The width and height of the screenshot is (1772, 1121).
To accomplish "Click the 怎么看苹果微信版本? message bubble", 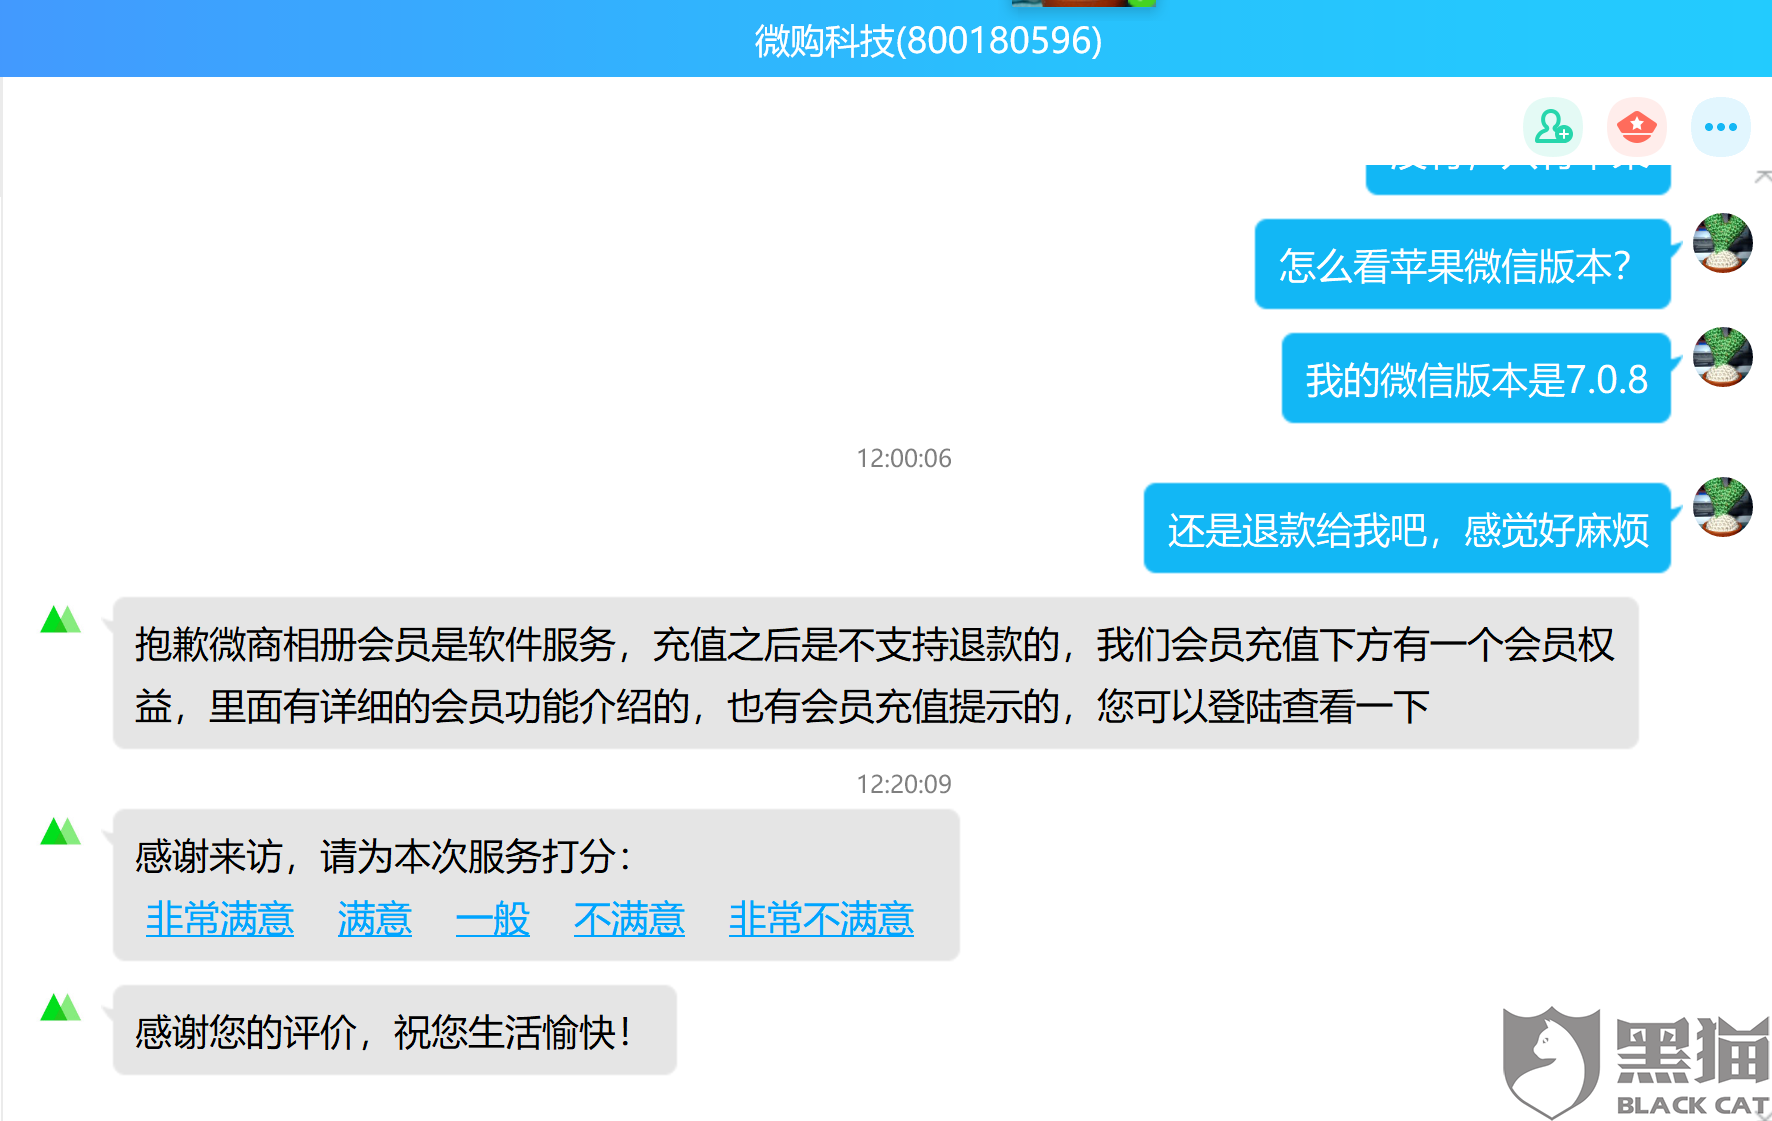I will [1463, 264].
